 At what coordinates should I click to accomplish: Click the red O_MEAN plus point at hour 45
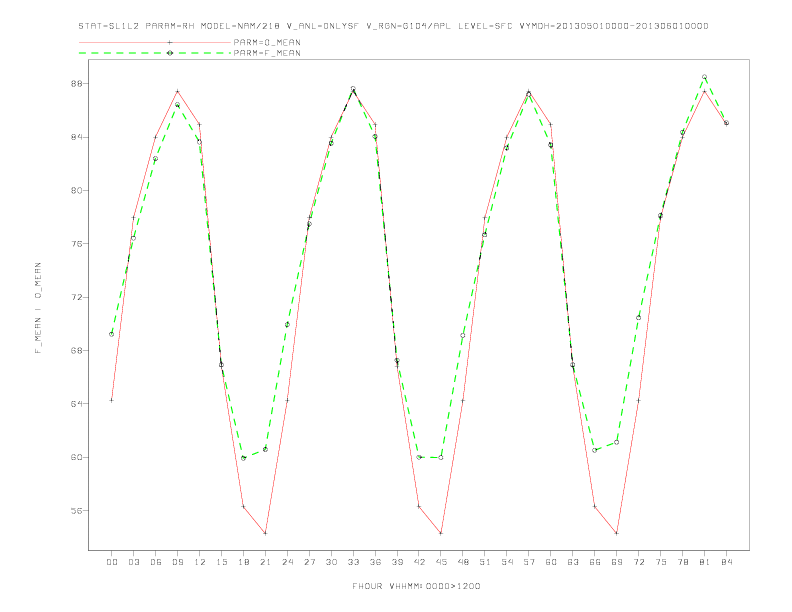click(441, 533)
